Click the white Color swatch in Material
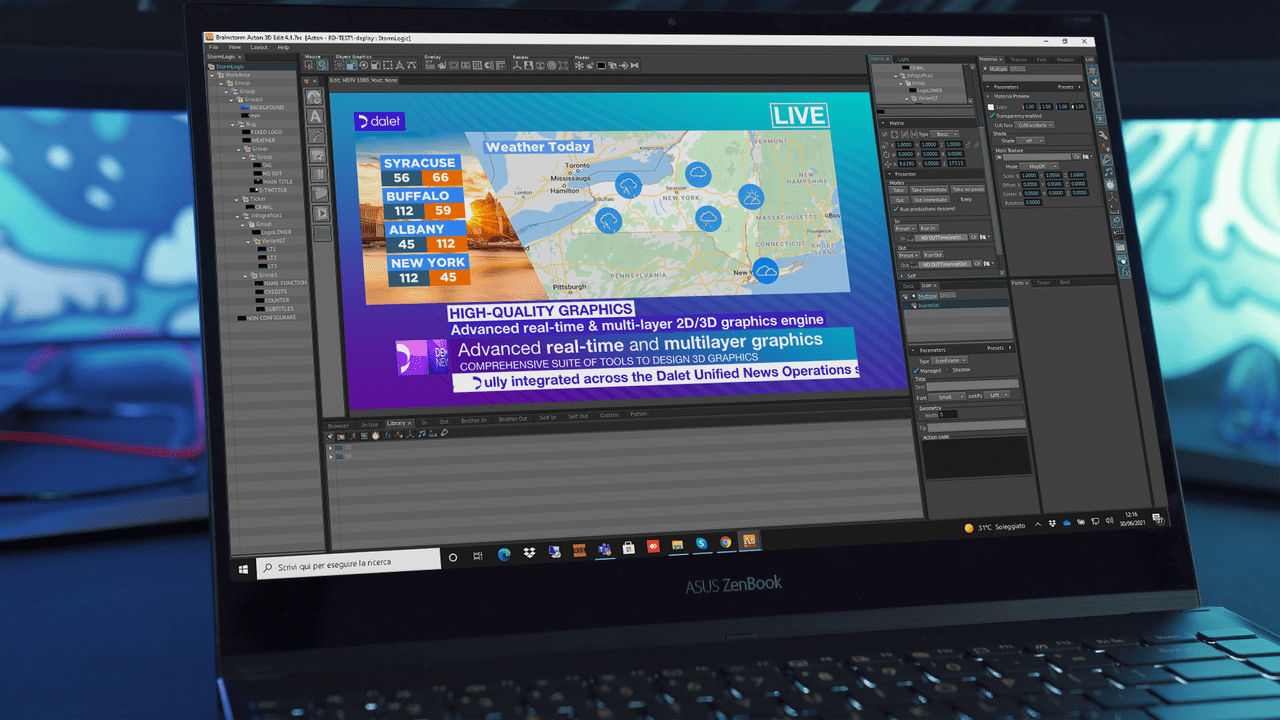 pos(991,107)
